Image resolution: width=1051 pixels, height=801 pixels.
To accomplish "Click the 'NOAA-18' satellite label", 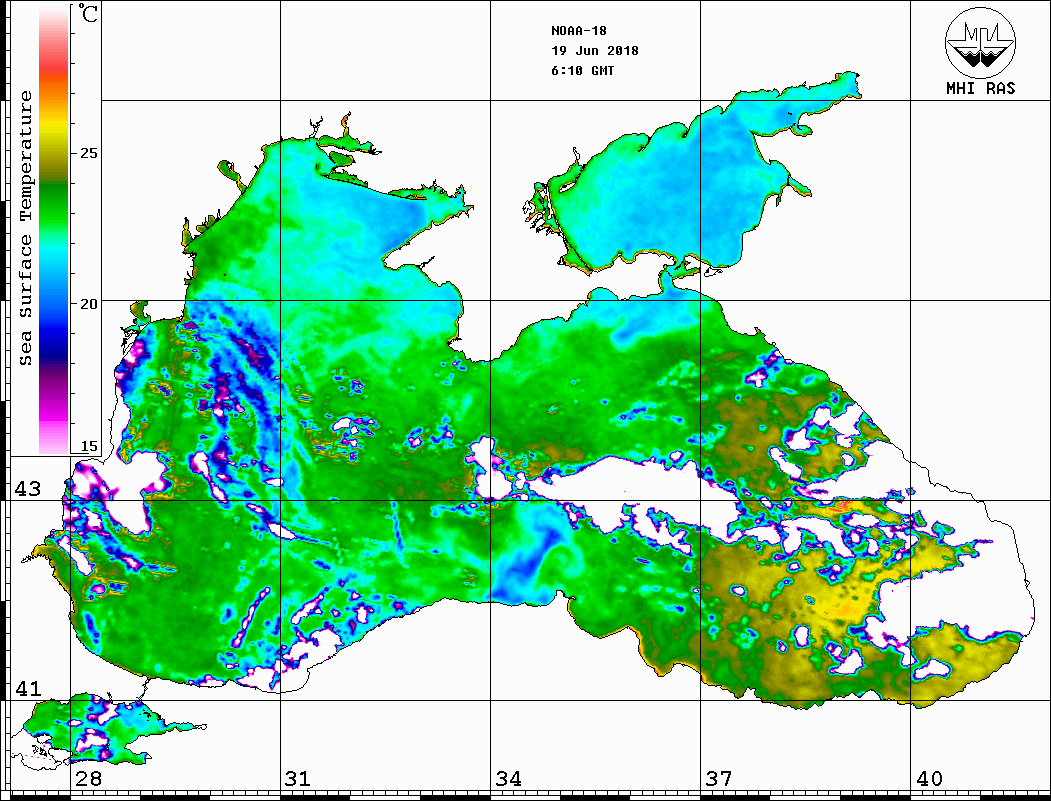I will 579,31.
